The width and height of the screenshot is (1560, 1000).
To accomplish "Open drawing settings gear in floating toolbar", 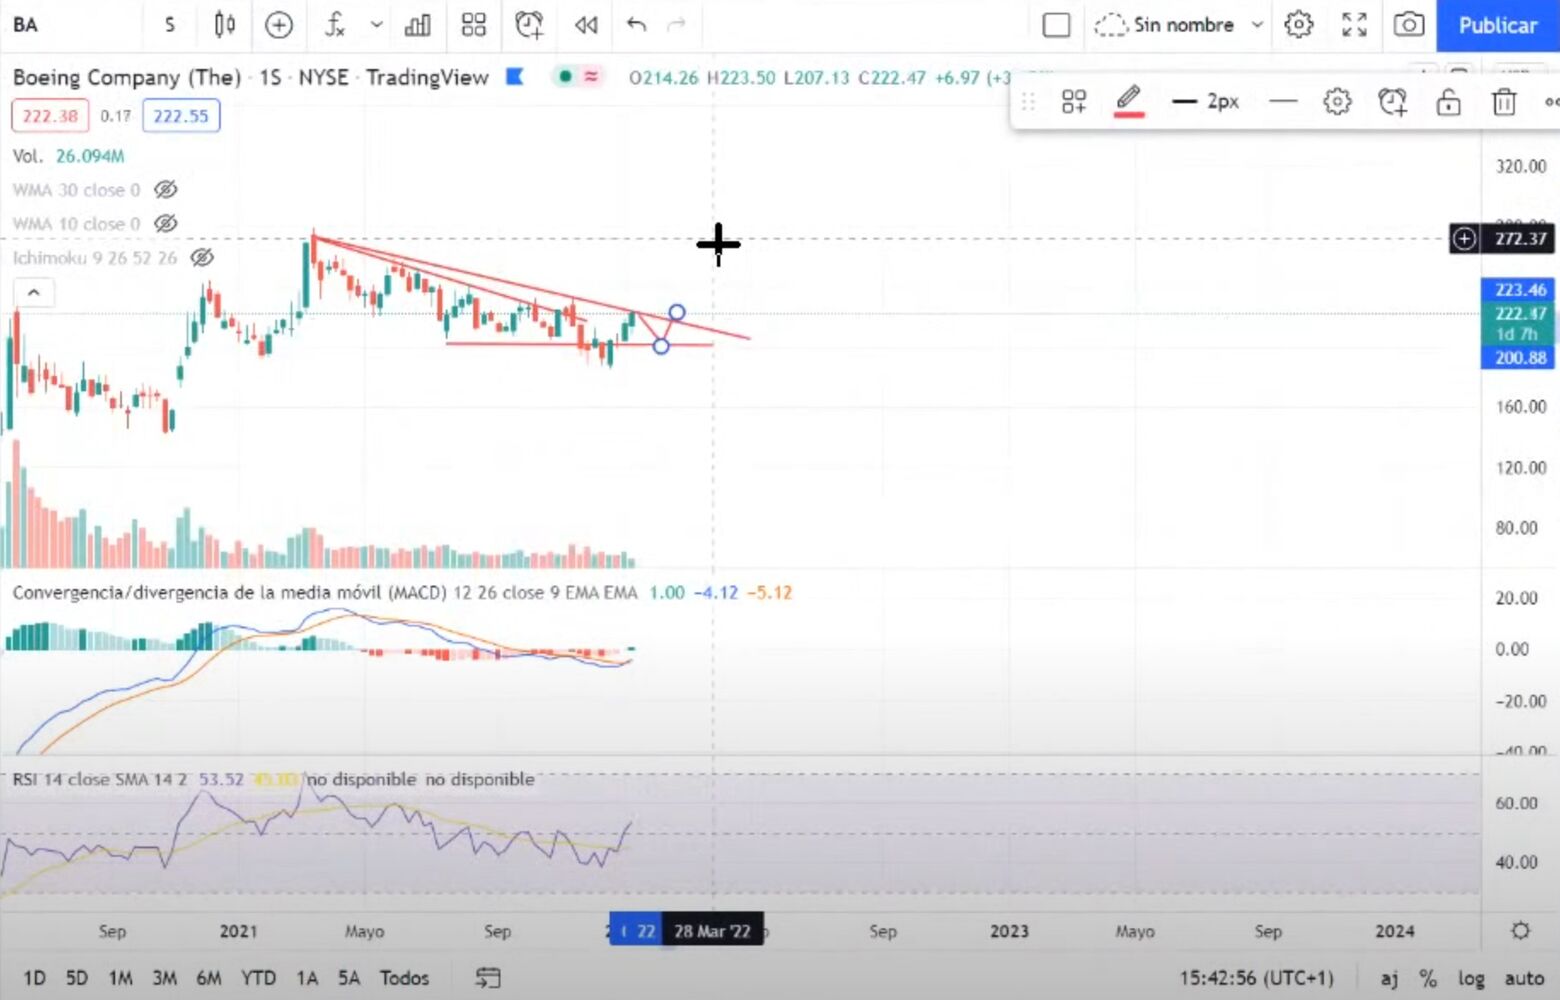I will click(x=1337, y=101).
